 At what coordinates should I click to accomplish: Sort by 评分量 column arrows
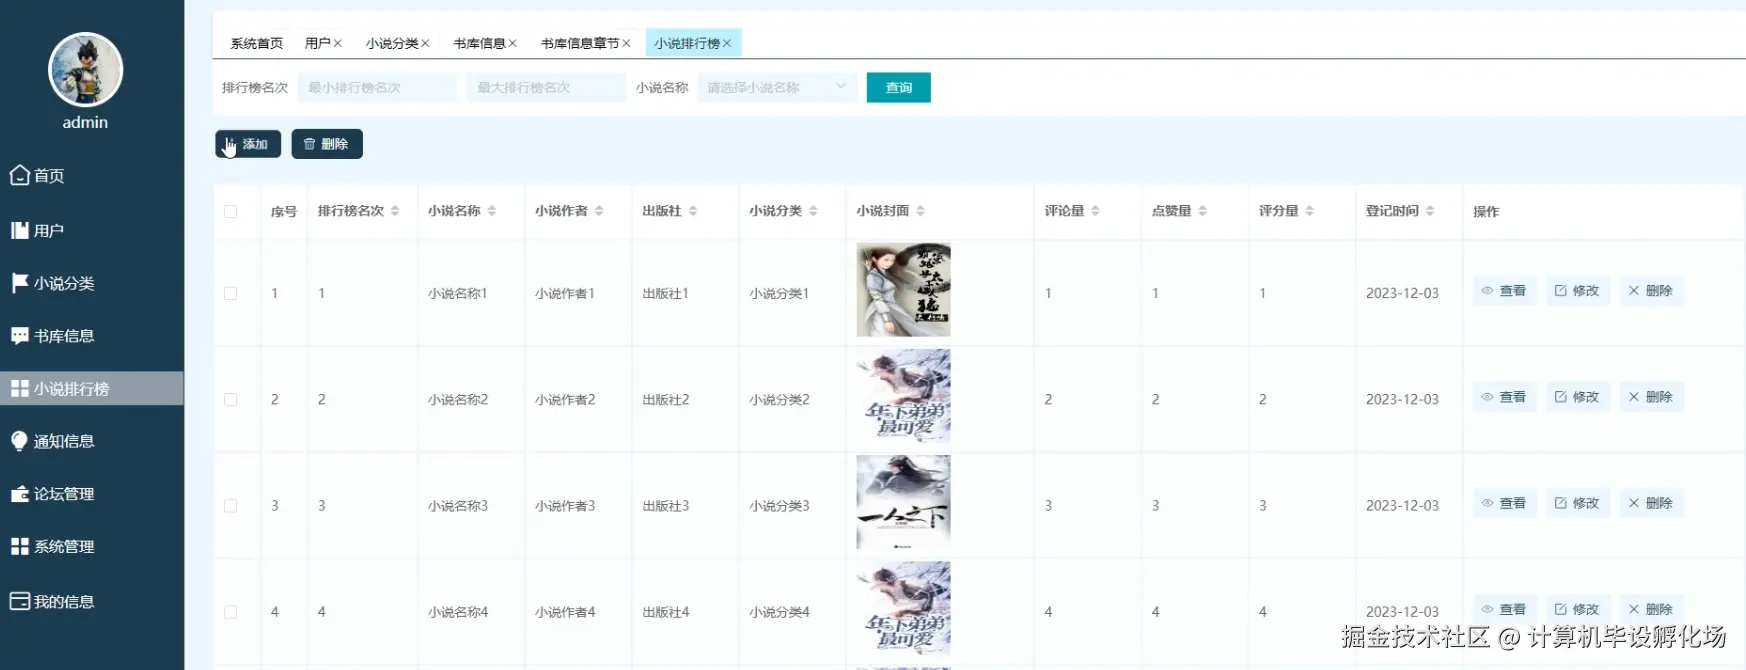point(1309,211)
